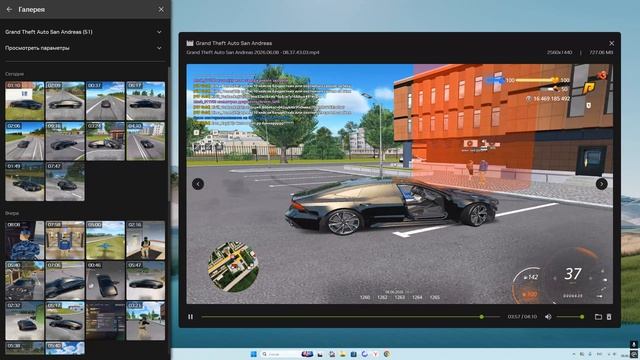Viewport: 640px width, 360px height.
Task: Adjust the volume slider in the player
Action: click(x=570, y=317)
